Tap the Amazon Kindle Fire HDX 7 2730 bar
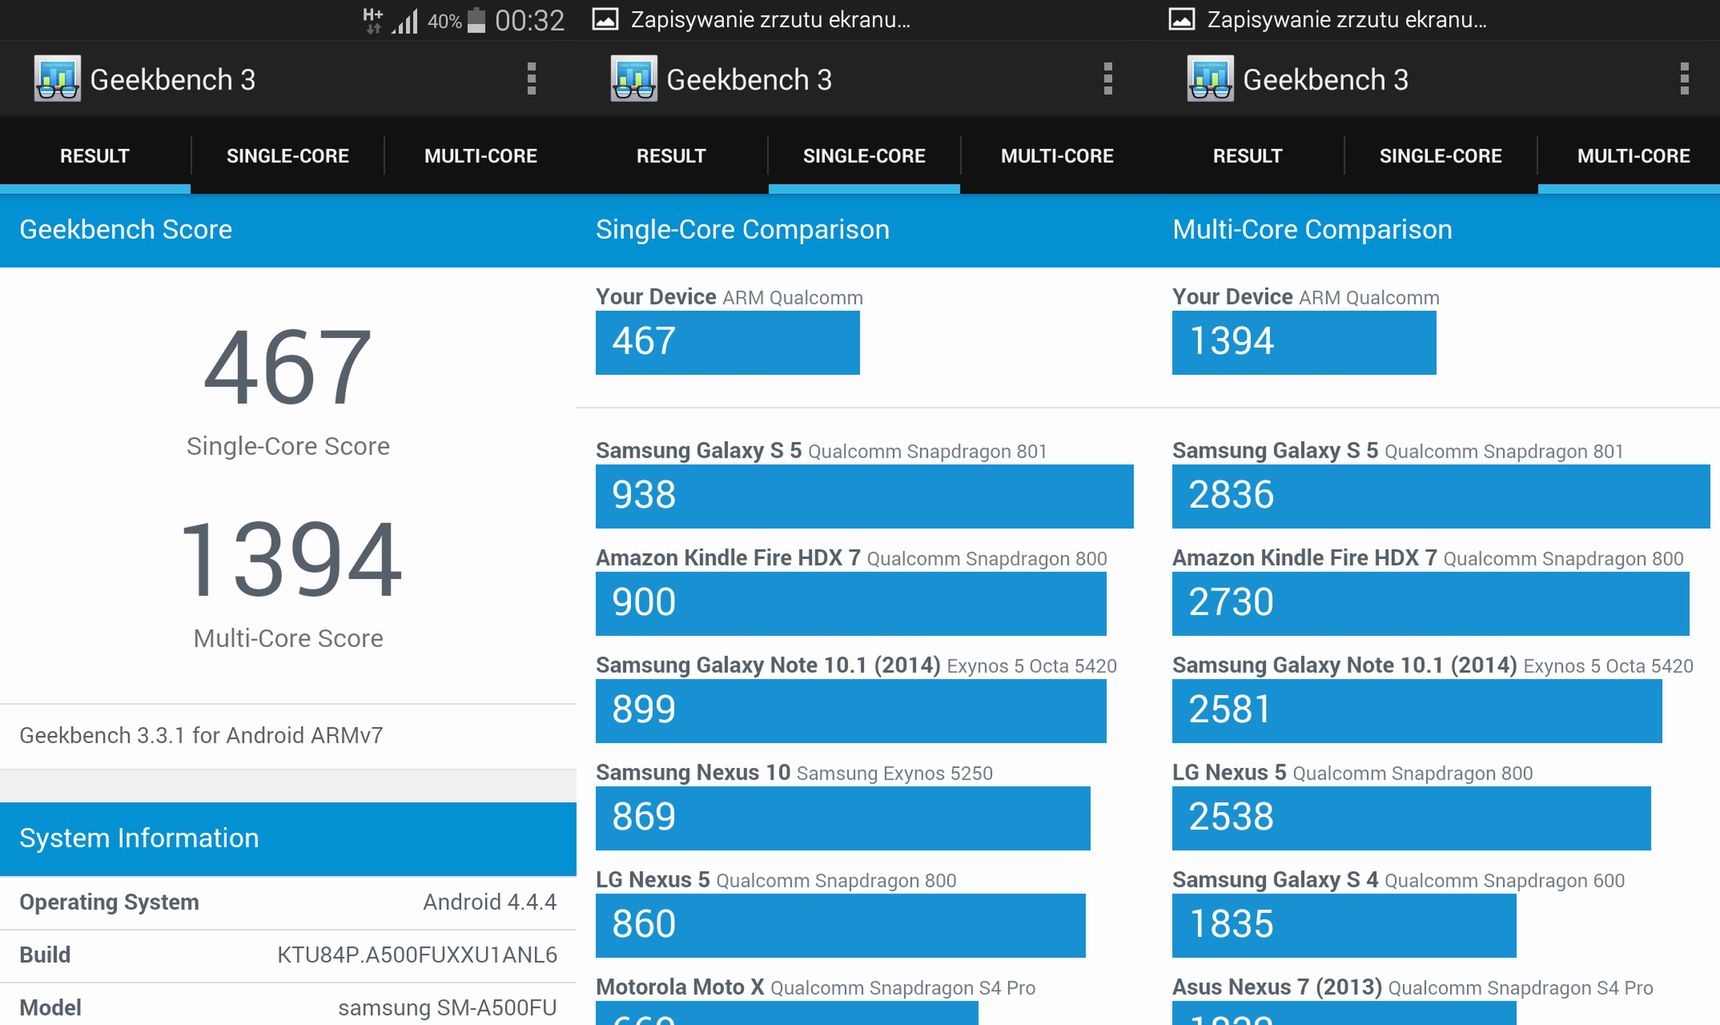The width and height of the screenshot is (1720, 1025). tap(1430, 603)
